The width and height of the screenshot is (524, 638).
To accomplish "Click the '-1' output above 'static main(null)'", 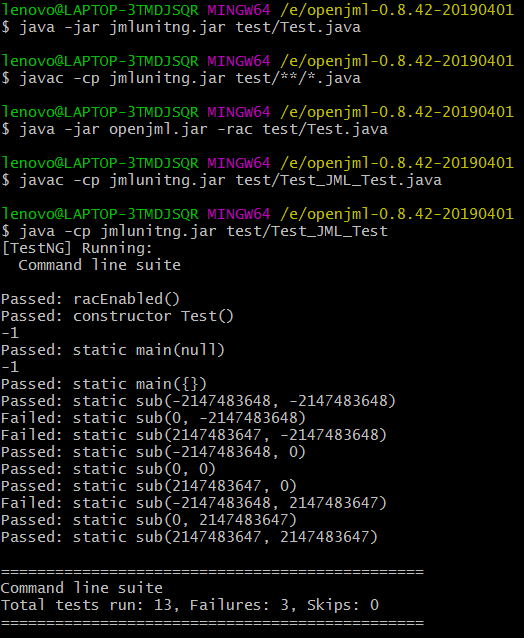I will 10,333.
